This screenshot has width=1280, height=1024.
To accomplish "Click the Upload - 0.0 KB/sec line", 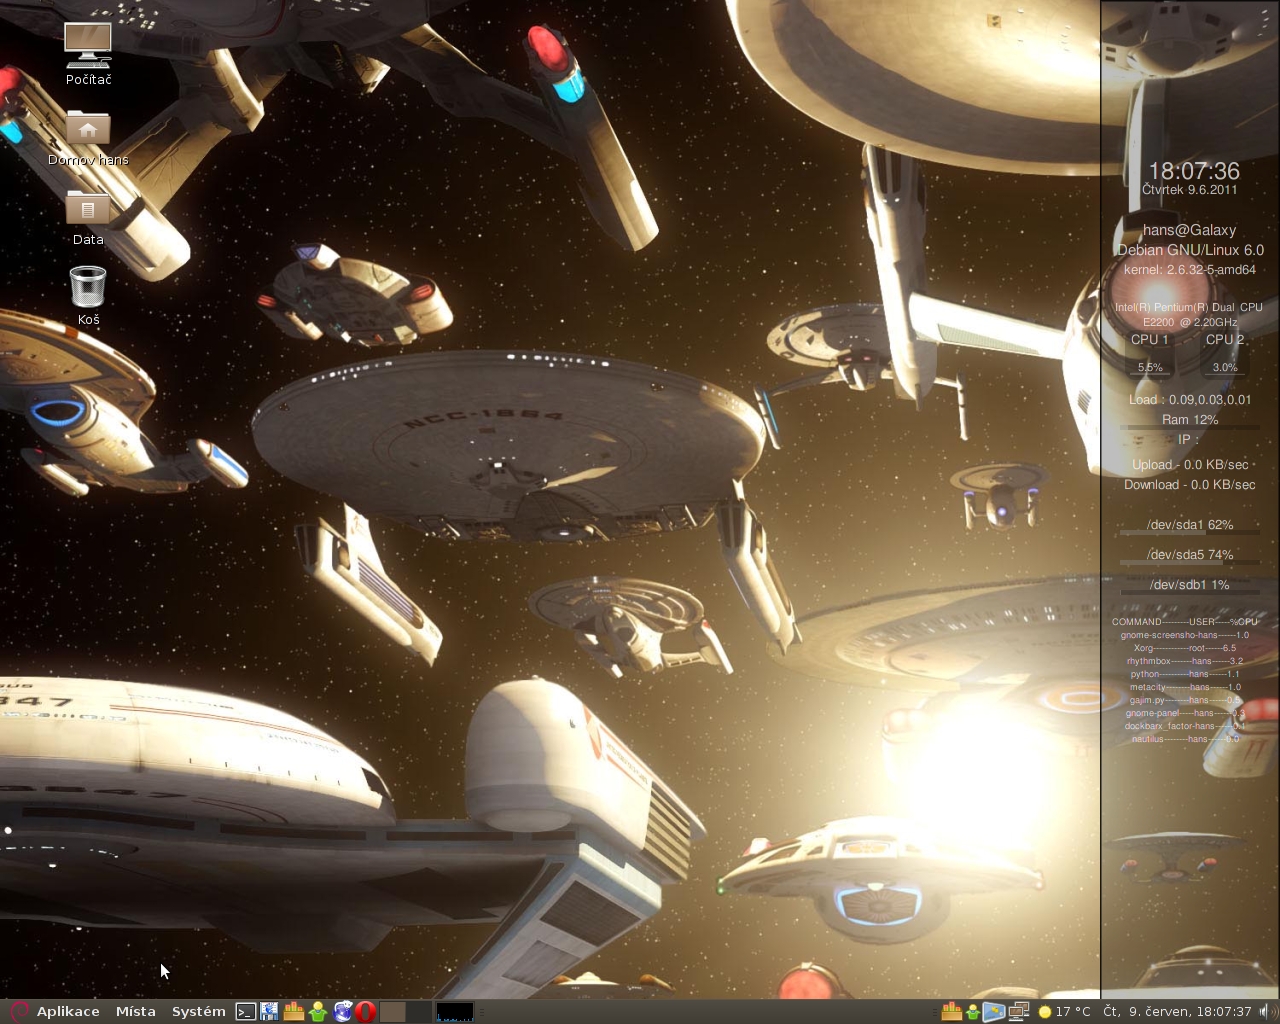I will click(x=1190, y=465).
